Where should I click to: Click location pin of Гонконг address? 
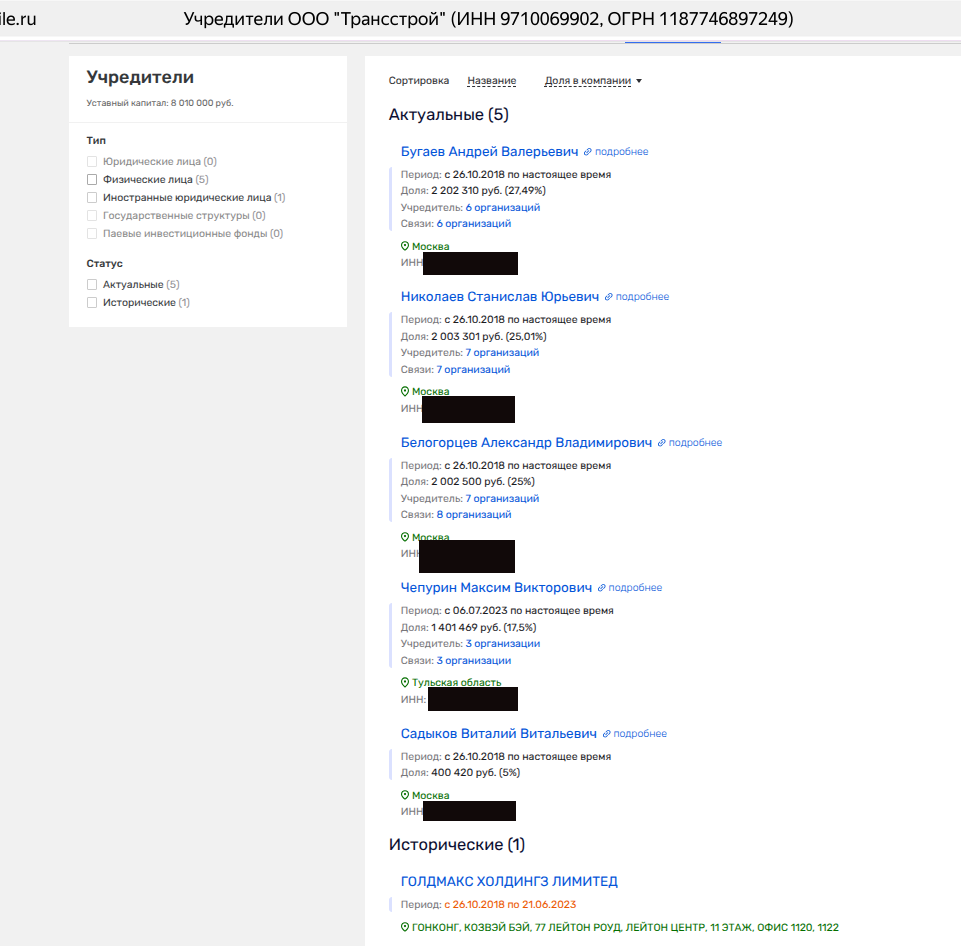(x=405, y=927)
